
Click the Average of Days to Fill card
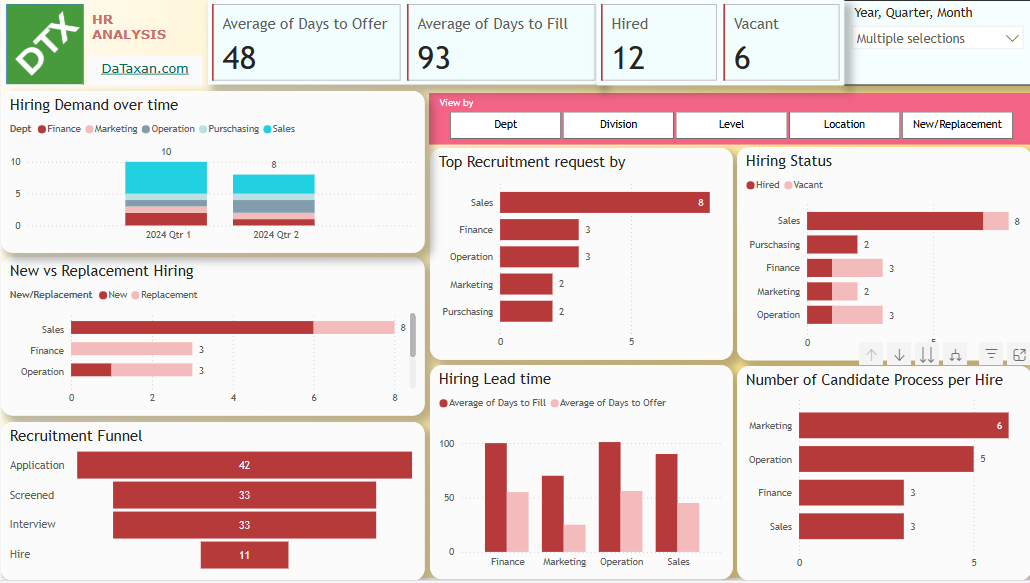coord(501,43)
